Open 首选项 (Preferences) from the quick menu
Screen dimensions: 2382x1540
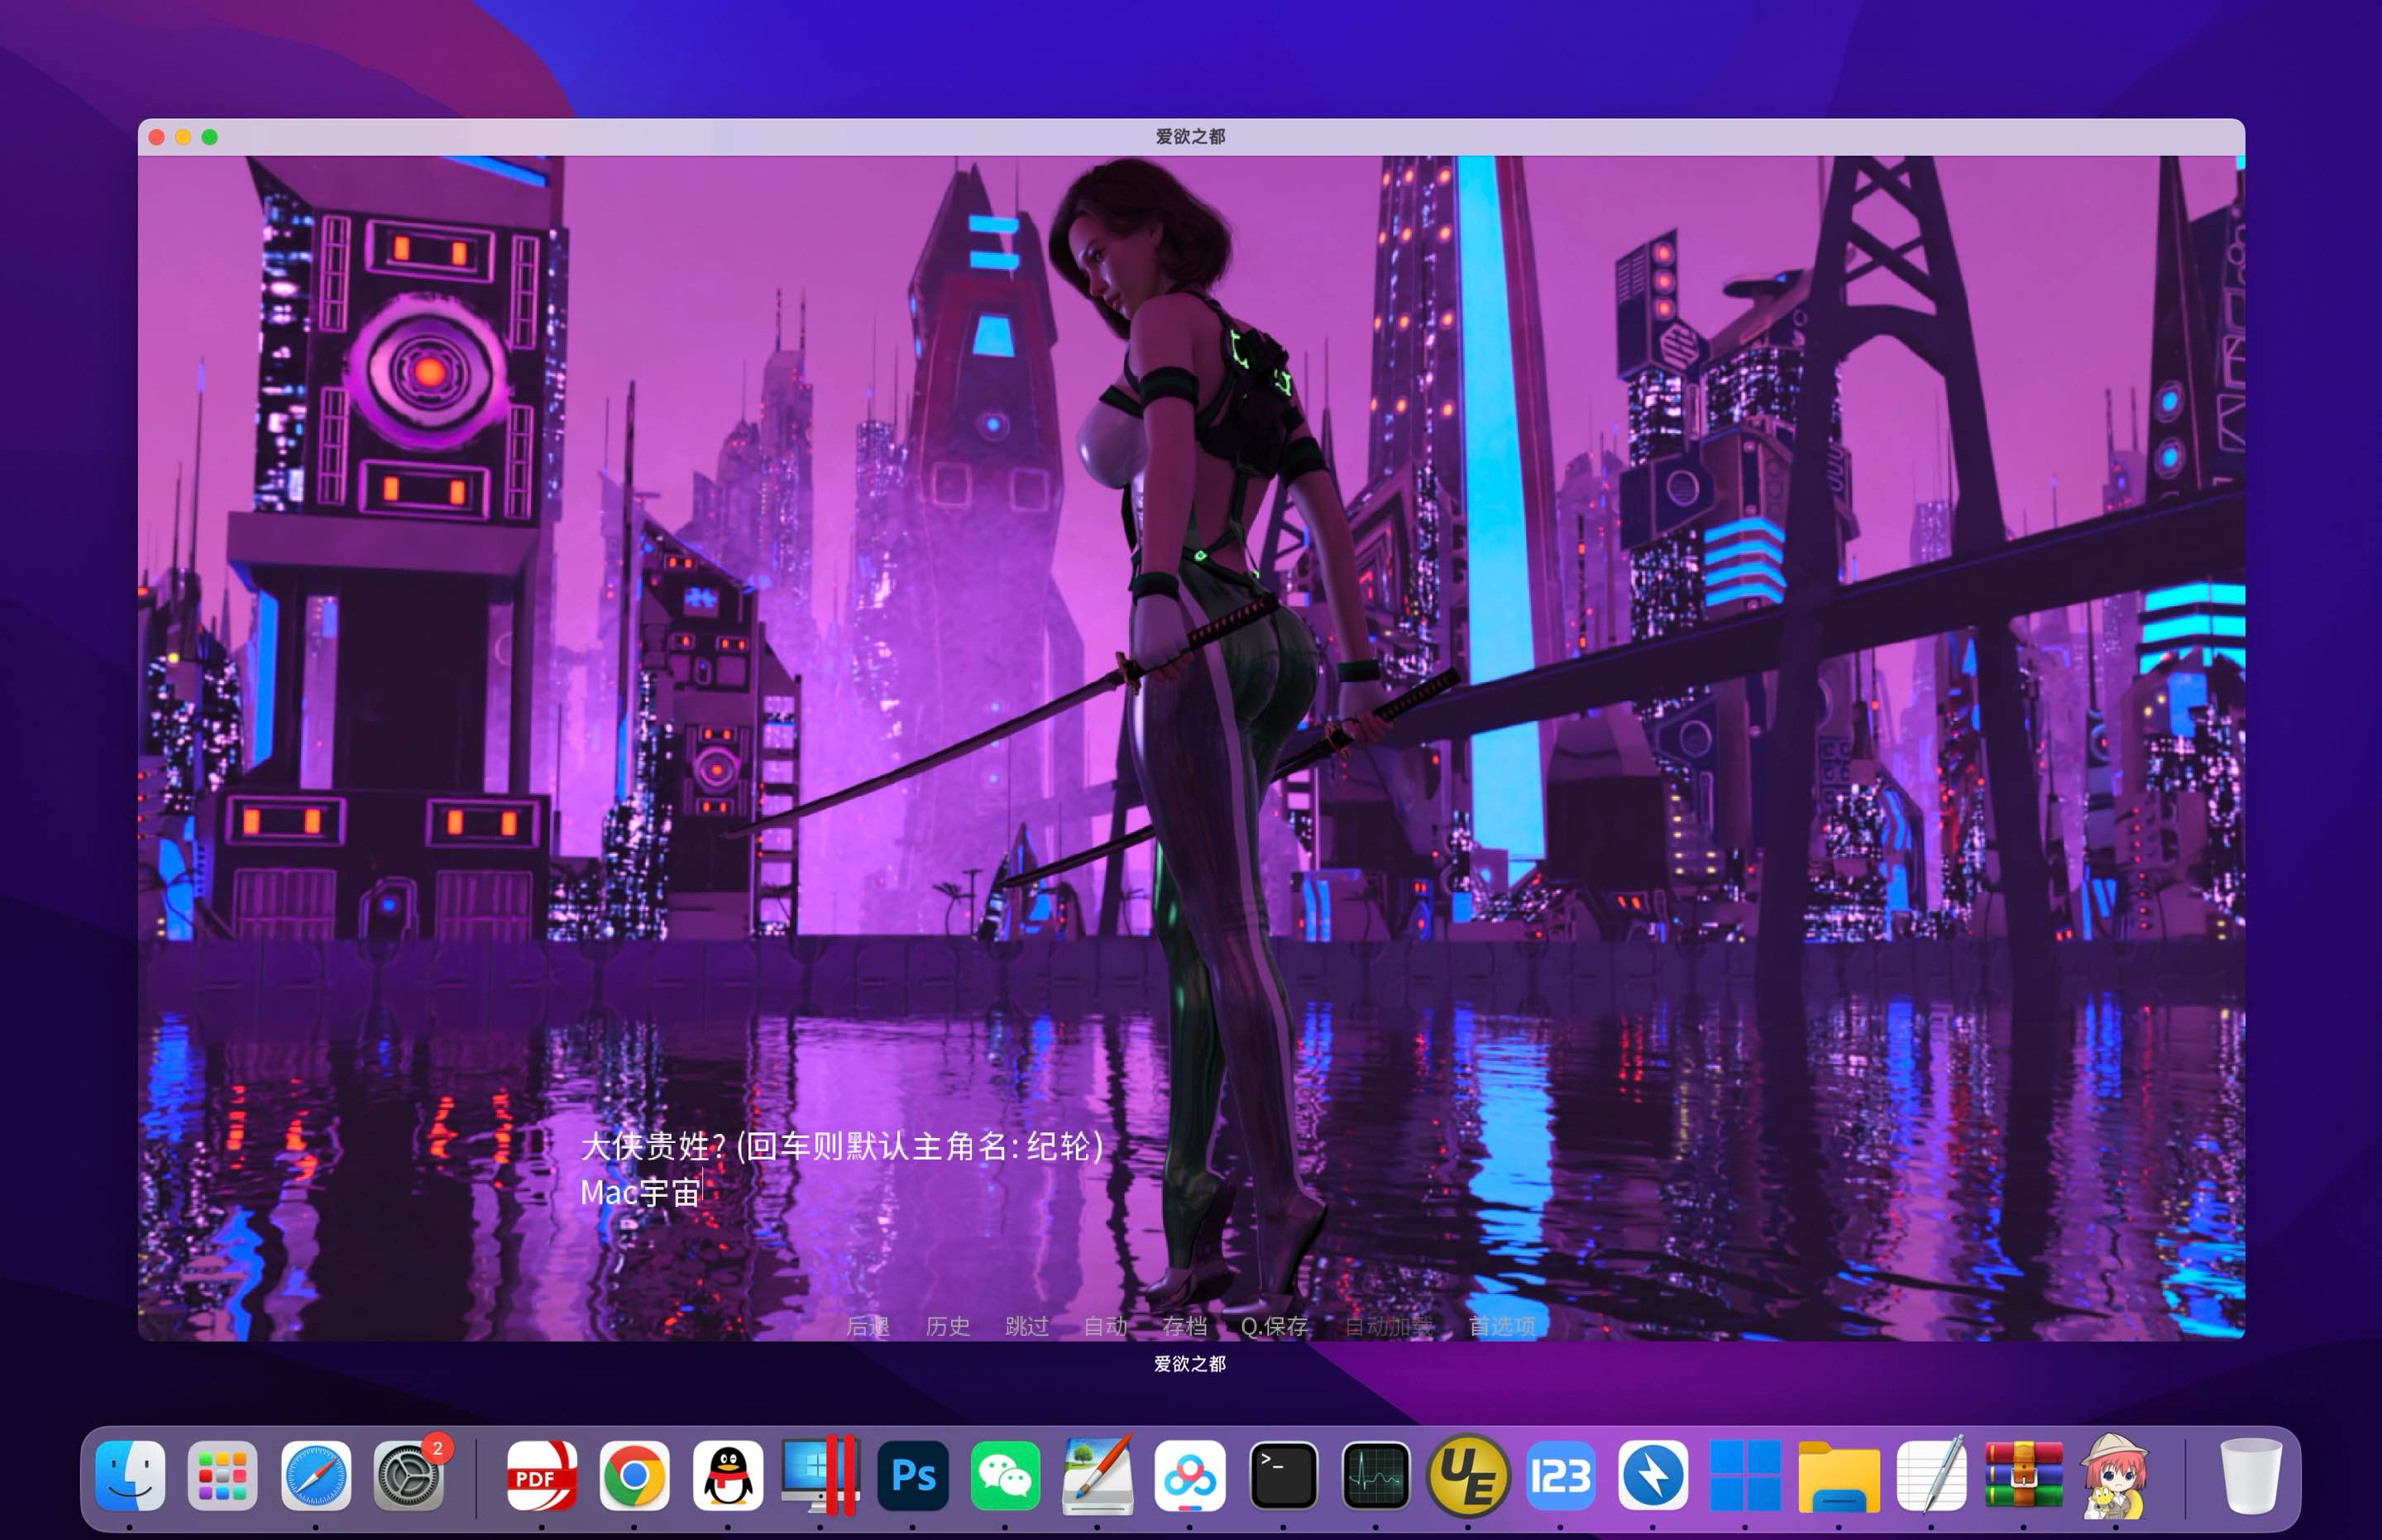coord(1501,1326)
